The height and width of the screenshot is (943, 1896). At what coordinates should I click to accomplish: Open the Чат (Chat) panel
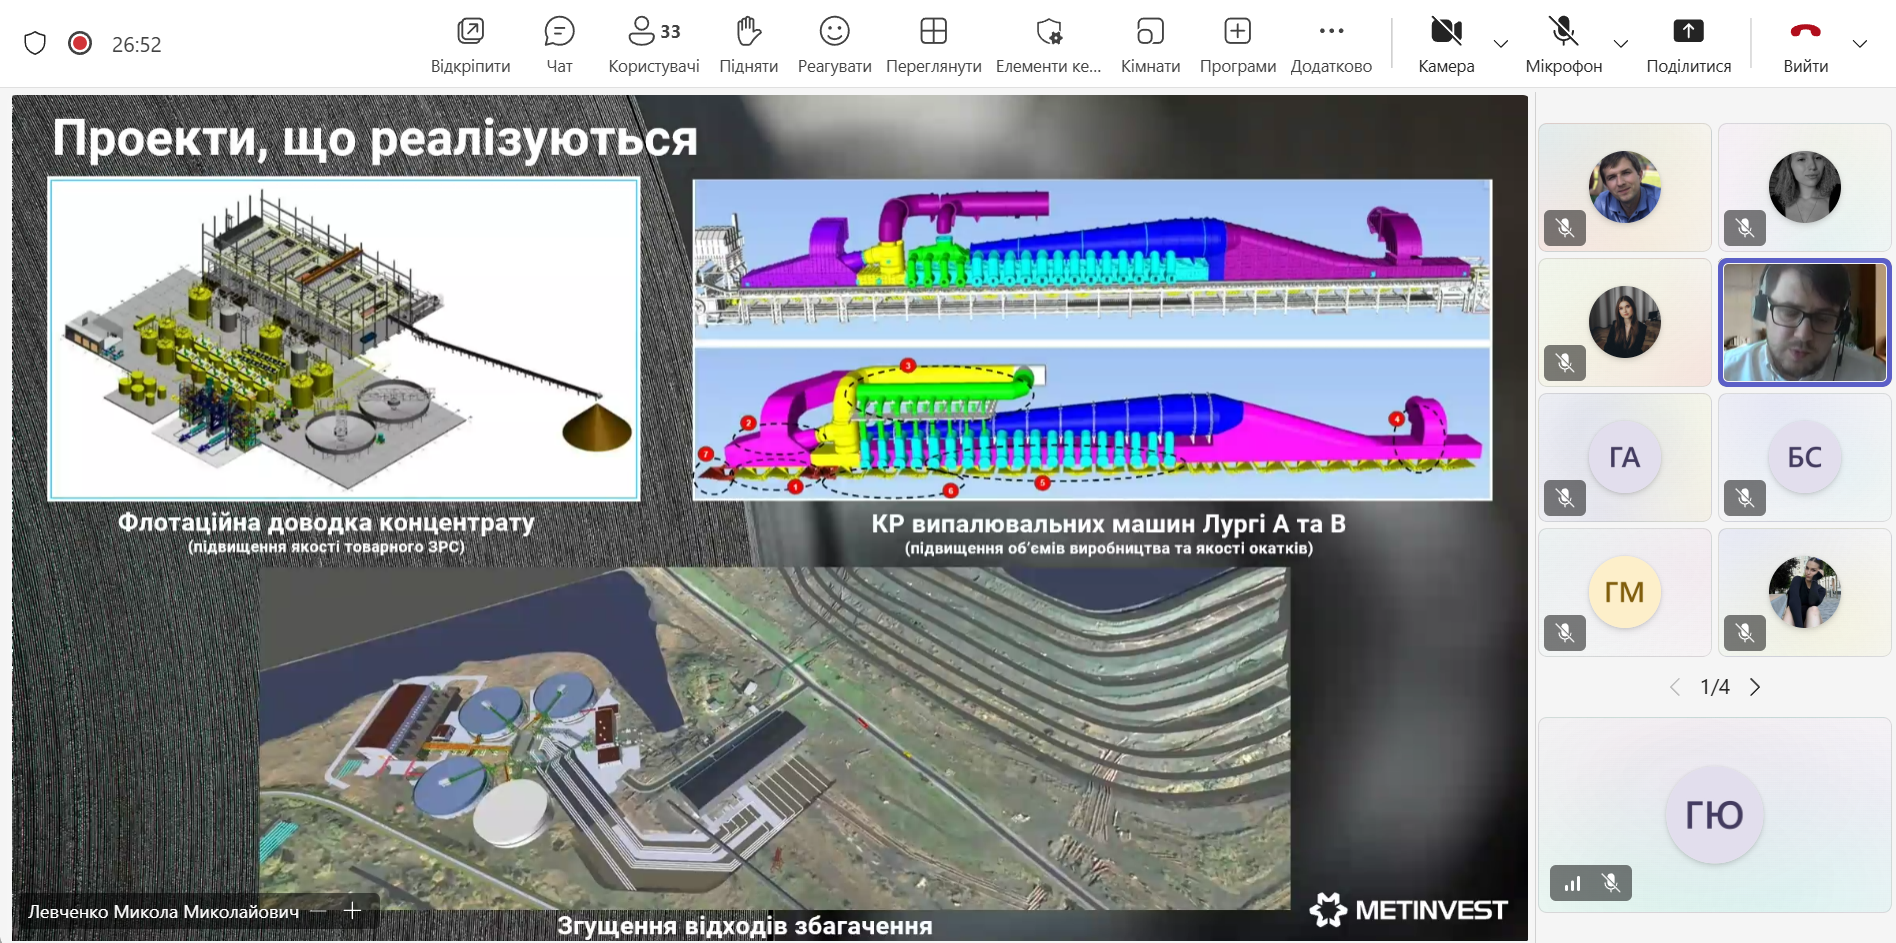coord(559,44)
